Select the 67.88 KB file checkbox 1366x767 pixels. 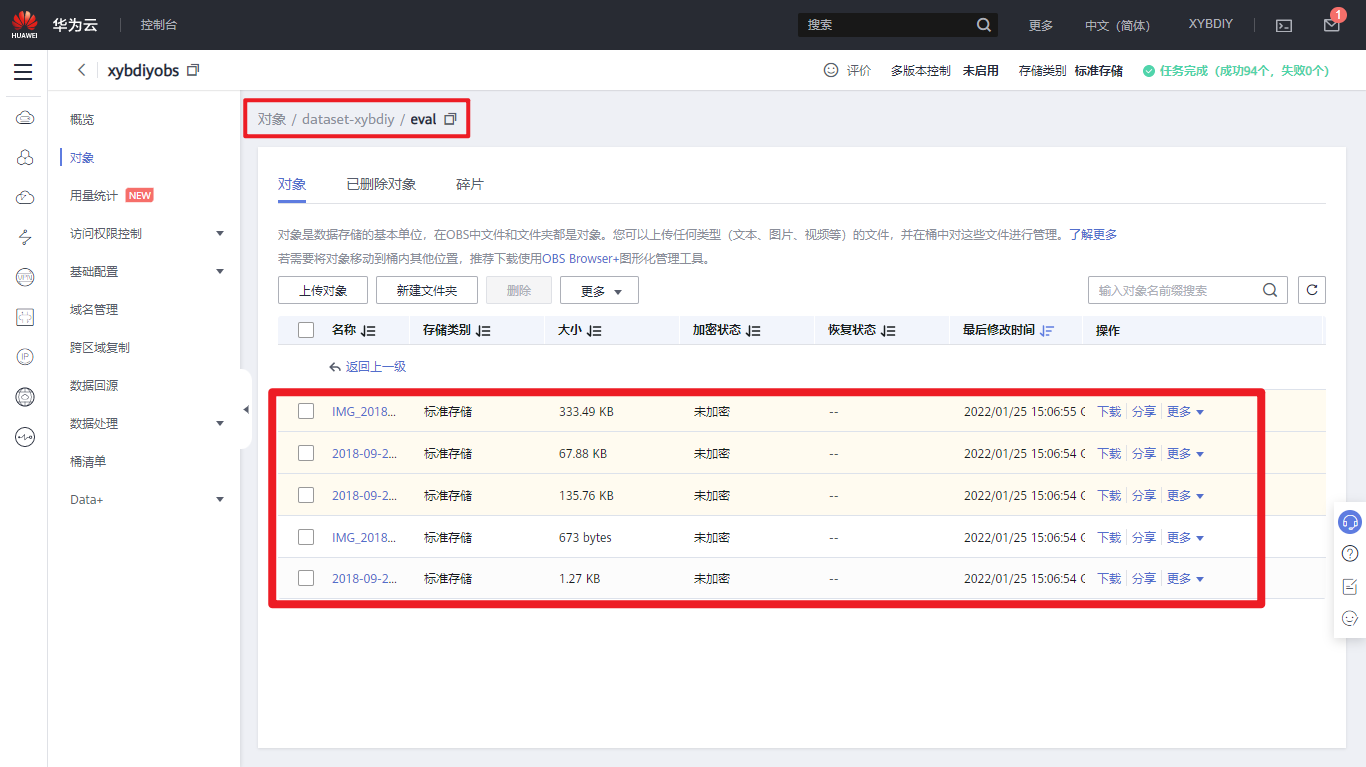306,453
